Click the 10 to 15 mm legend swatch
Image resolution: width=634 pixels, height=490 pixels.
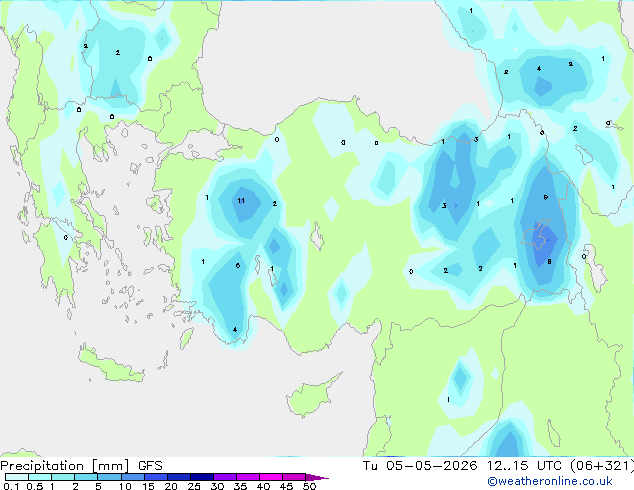click(x=132, y=477)
